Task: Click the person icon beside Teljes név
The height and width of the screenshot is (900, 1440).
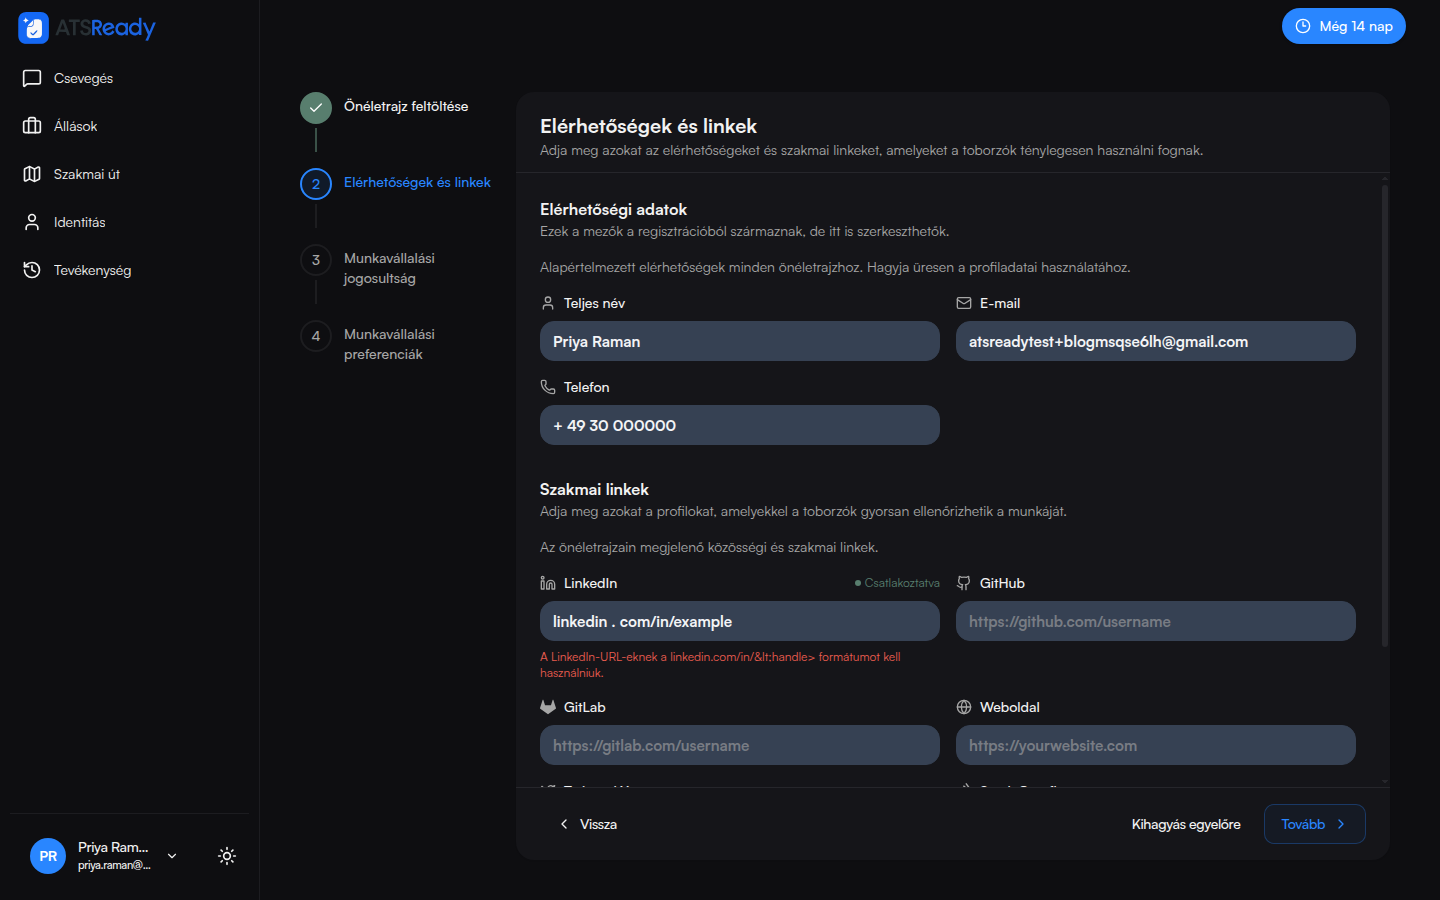Action: (x=548, y=303)
